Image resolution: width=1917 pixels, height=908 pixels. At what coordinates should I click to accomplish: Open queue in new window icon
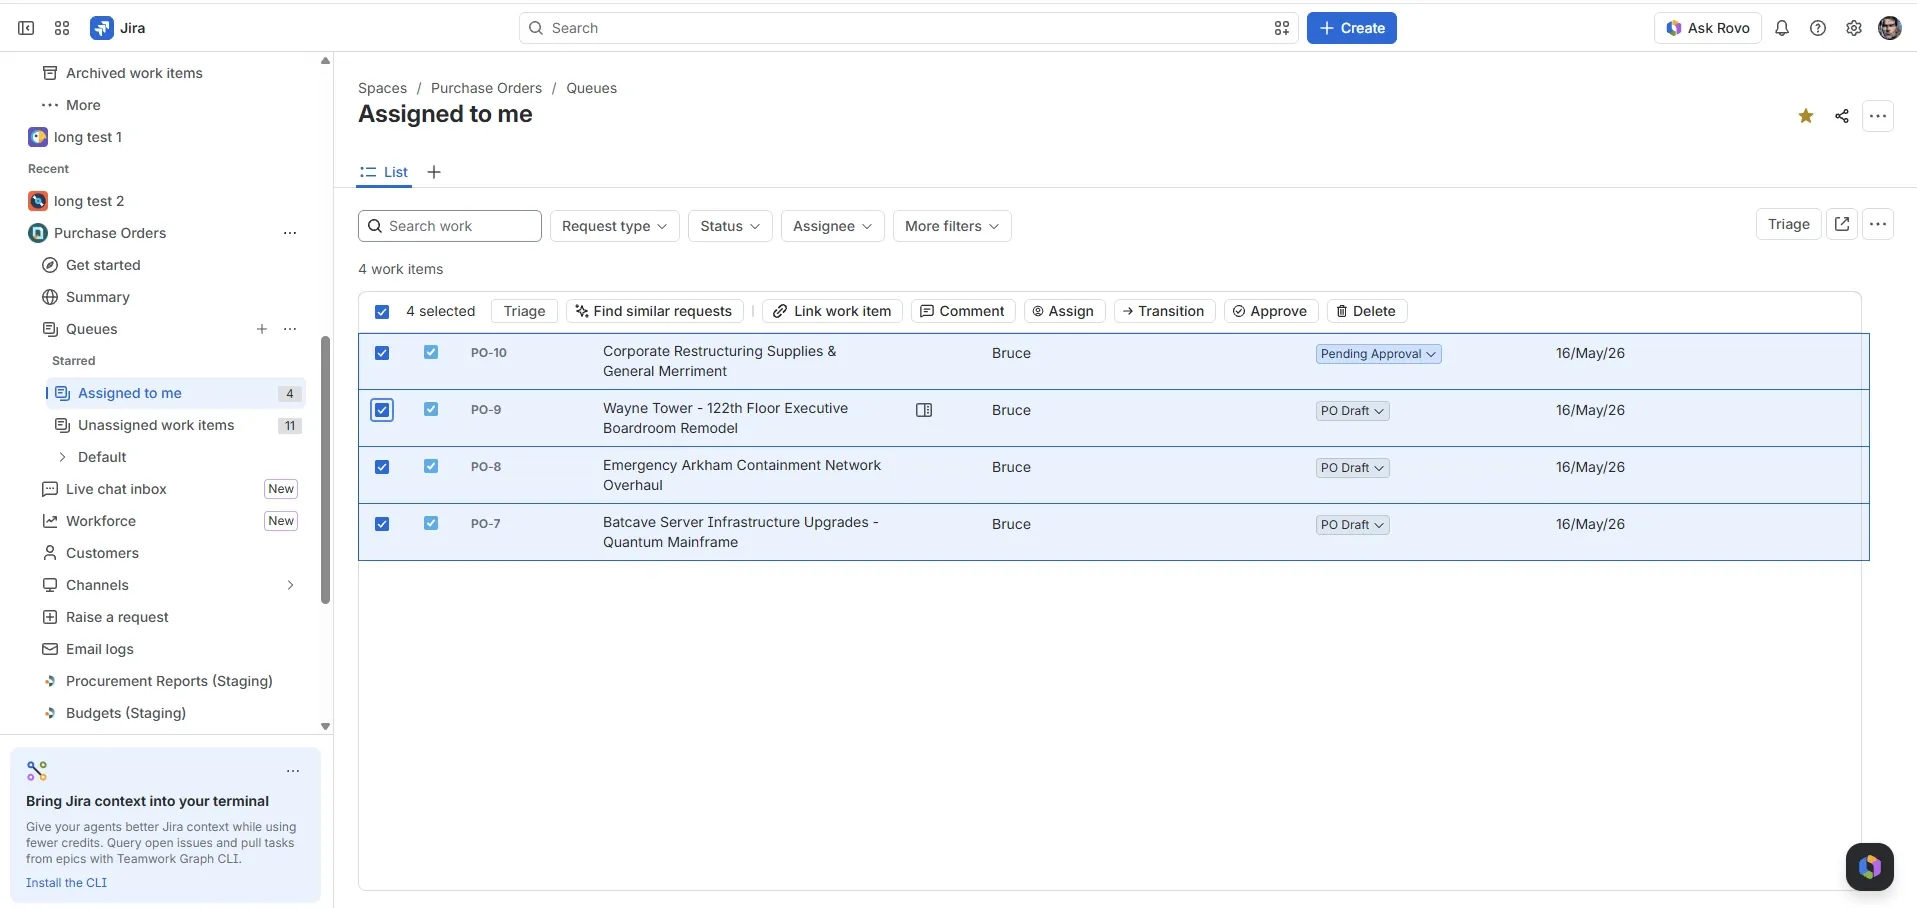click(x=1842, y=224)
